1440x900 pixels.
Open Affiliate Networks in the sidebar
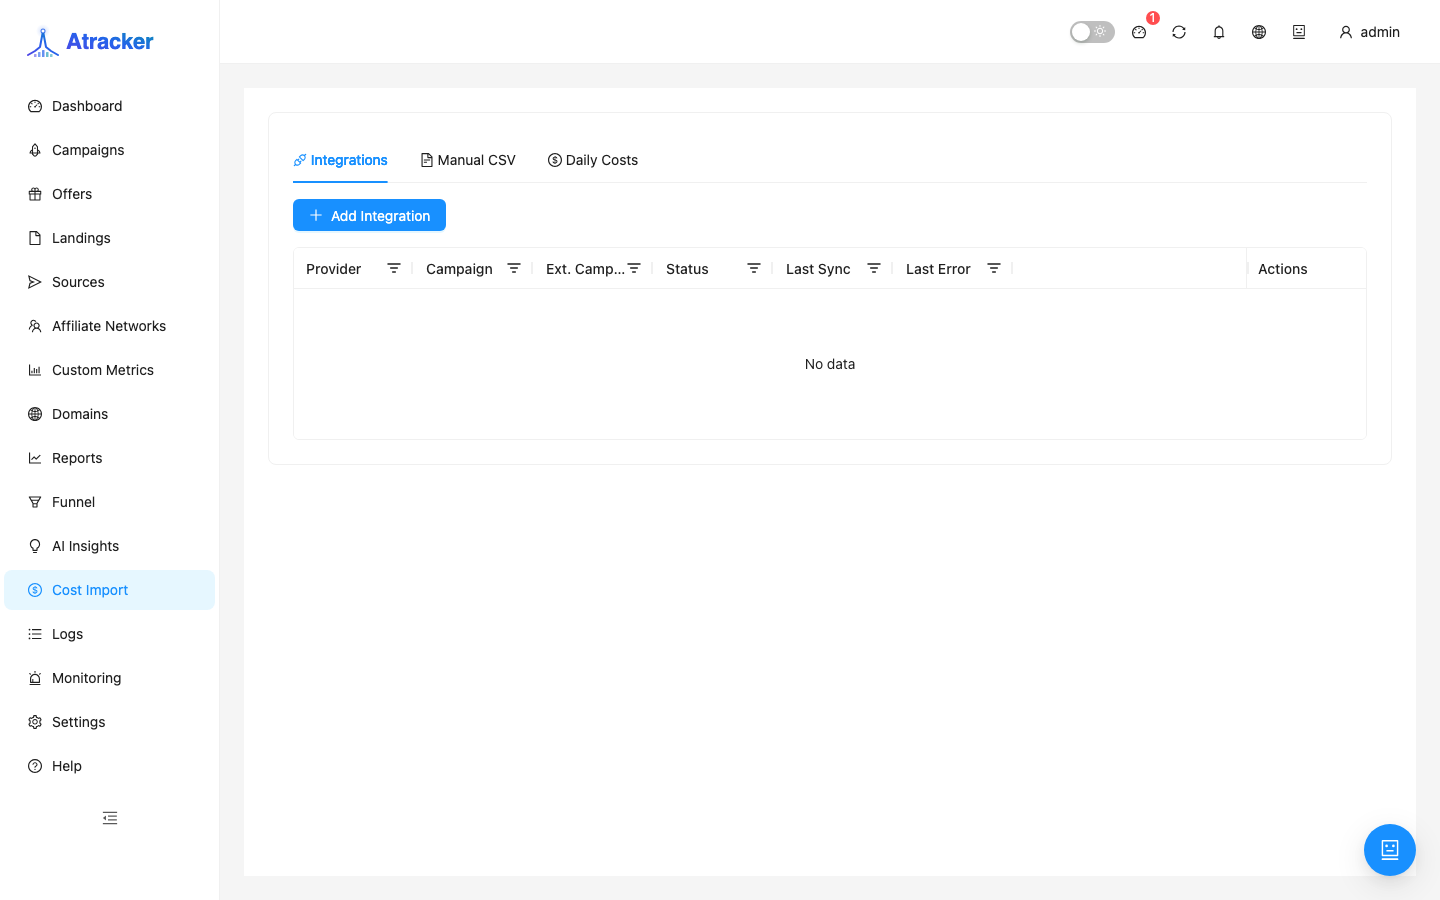pos(110,326)
